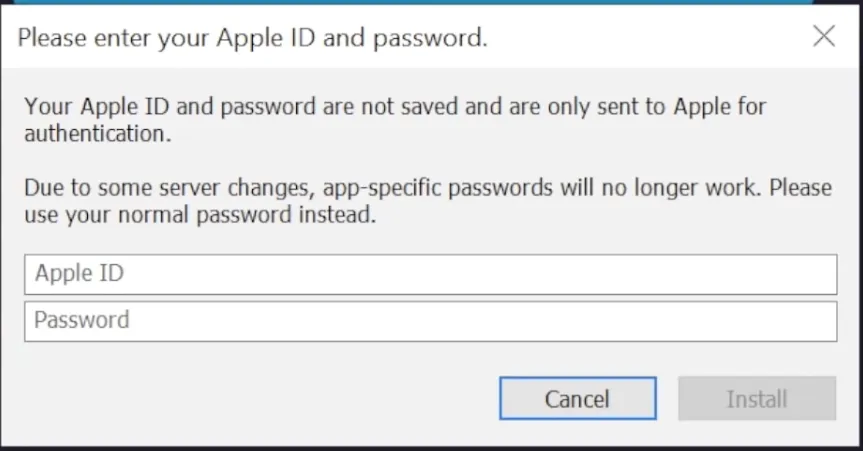Image resolution: width=863 pixels, height=451 pixels.
Task: Click the words "sent to Apple for"
Action: point(682,106)
